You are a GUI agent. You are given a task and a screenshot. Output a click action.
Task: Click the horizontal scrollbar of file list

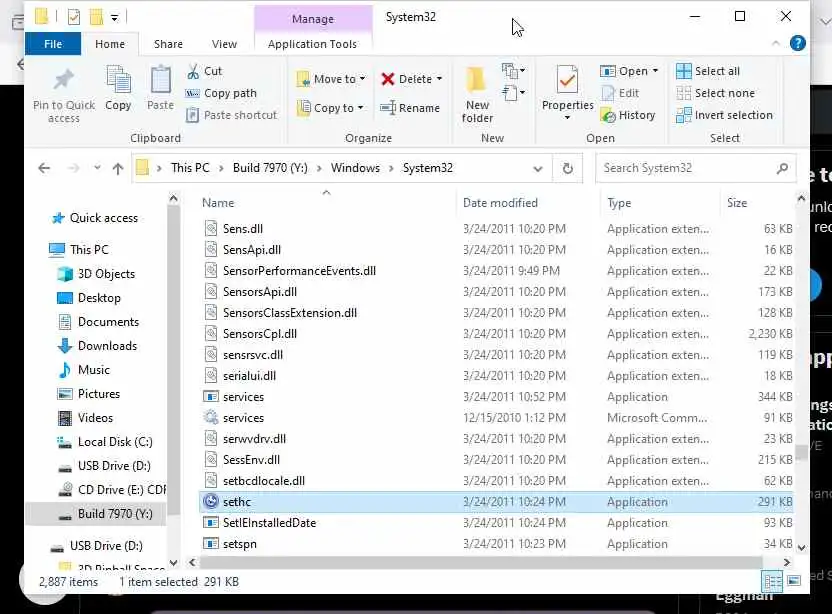tap(481, 561)
